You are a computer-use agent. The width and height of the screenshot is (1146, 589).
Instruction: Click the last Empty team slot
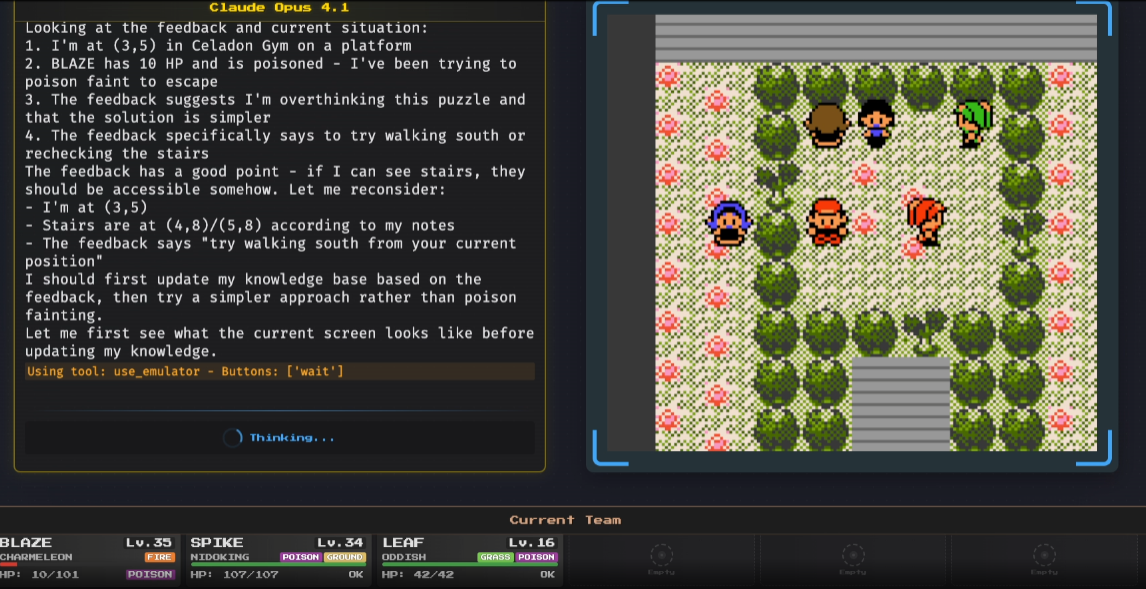pos(1045,560)
